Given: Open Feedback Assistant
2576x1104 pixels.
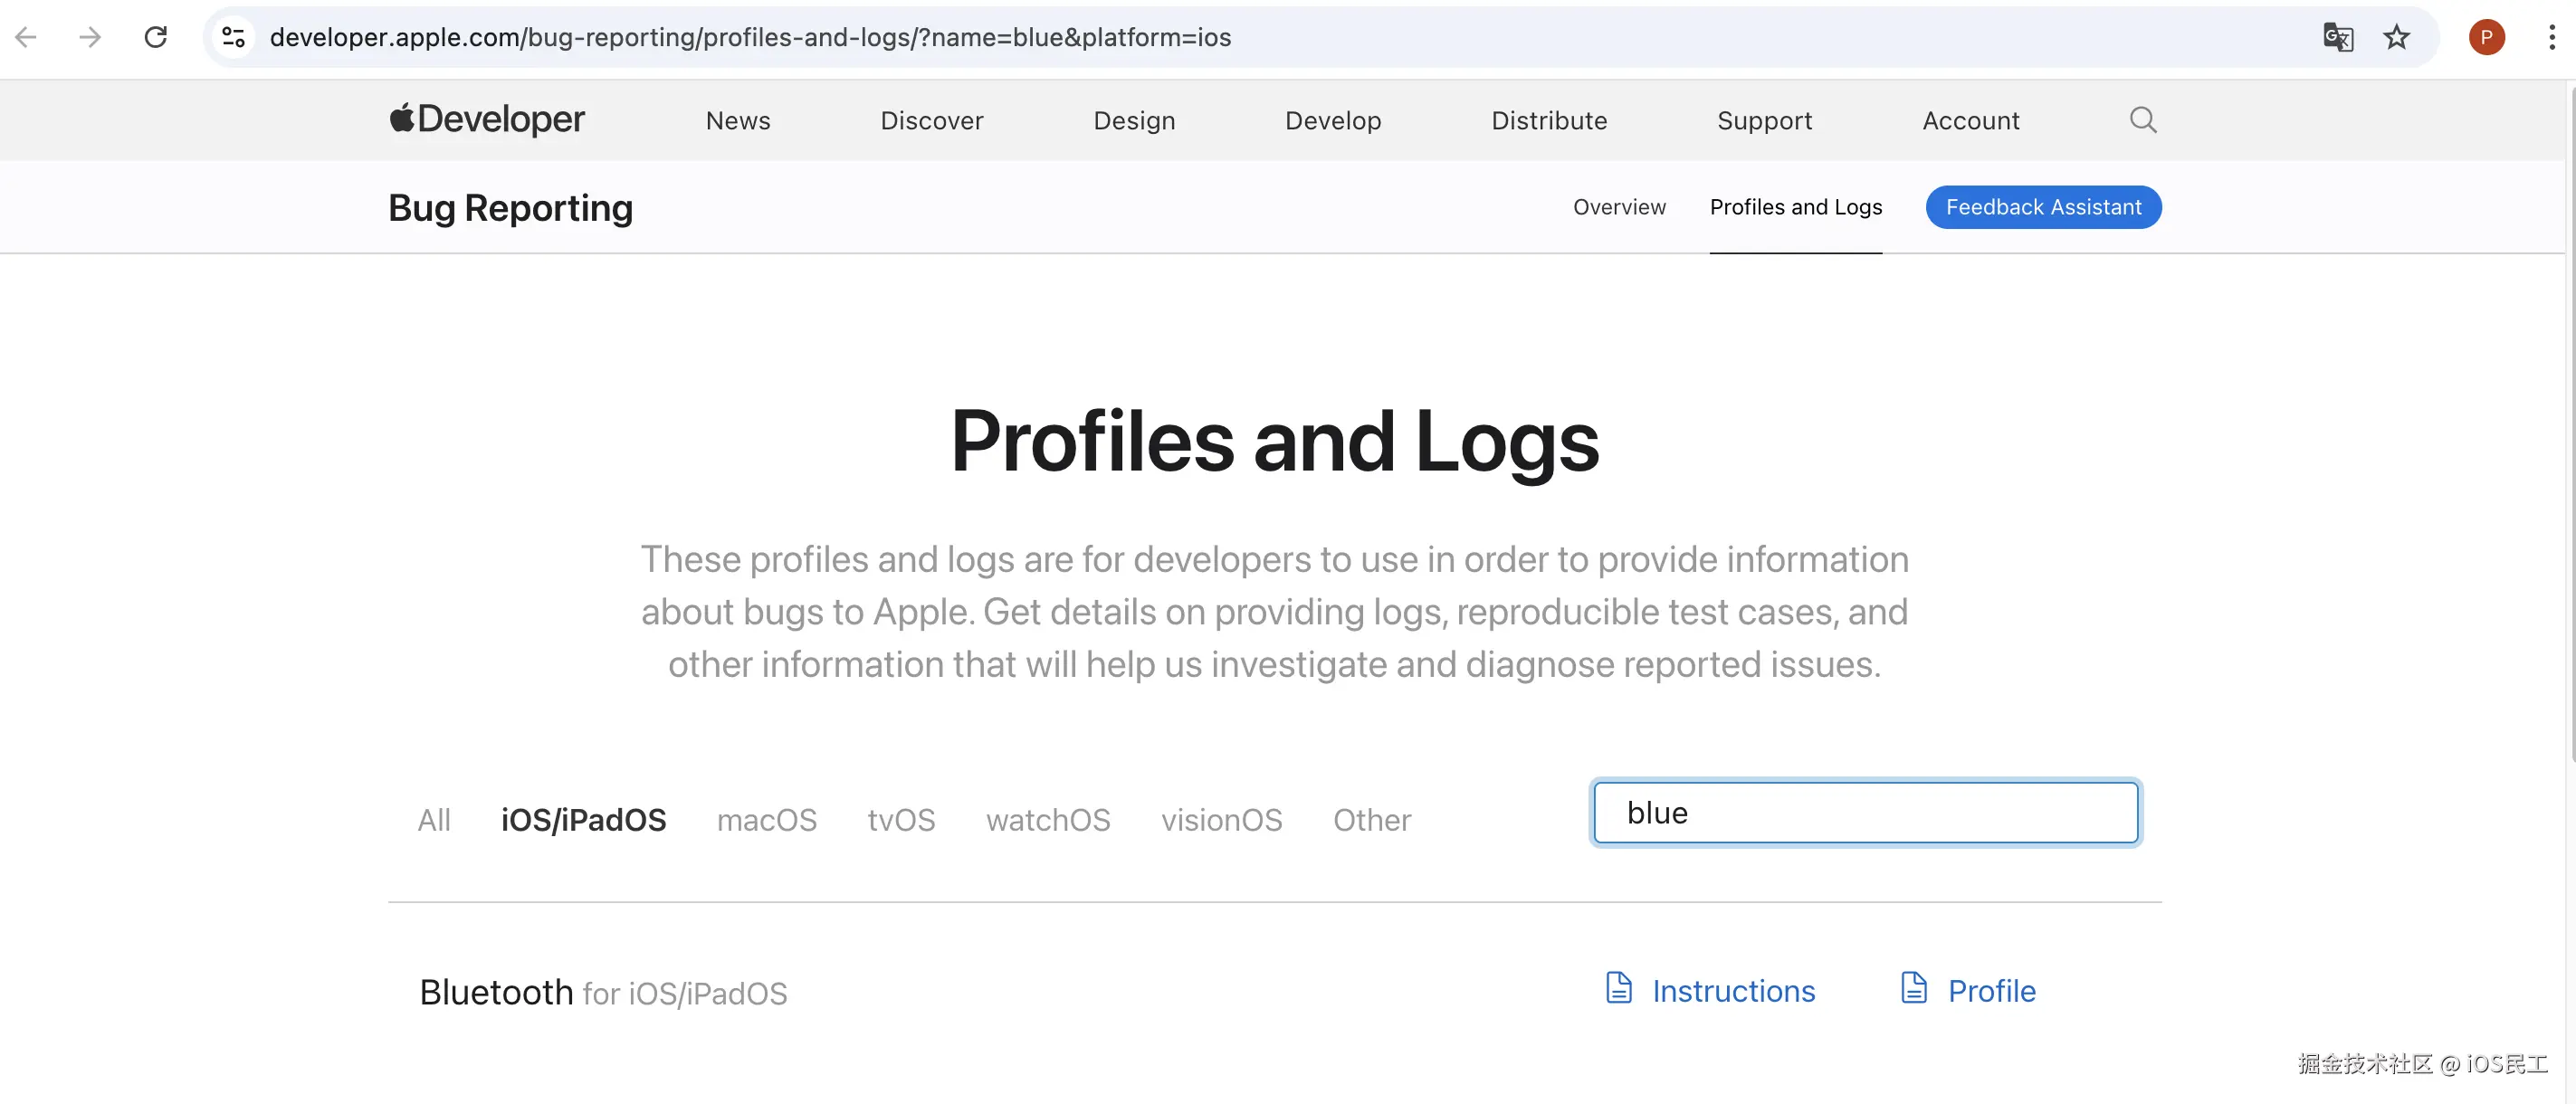Looking at the screenshot, I should tap(2043, 207).
